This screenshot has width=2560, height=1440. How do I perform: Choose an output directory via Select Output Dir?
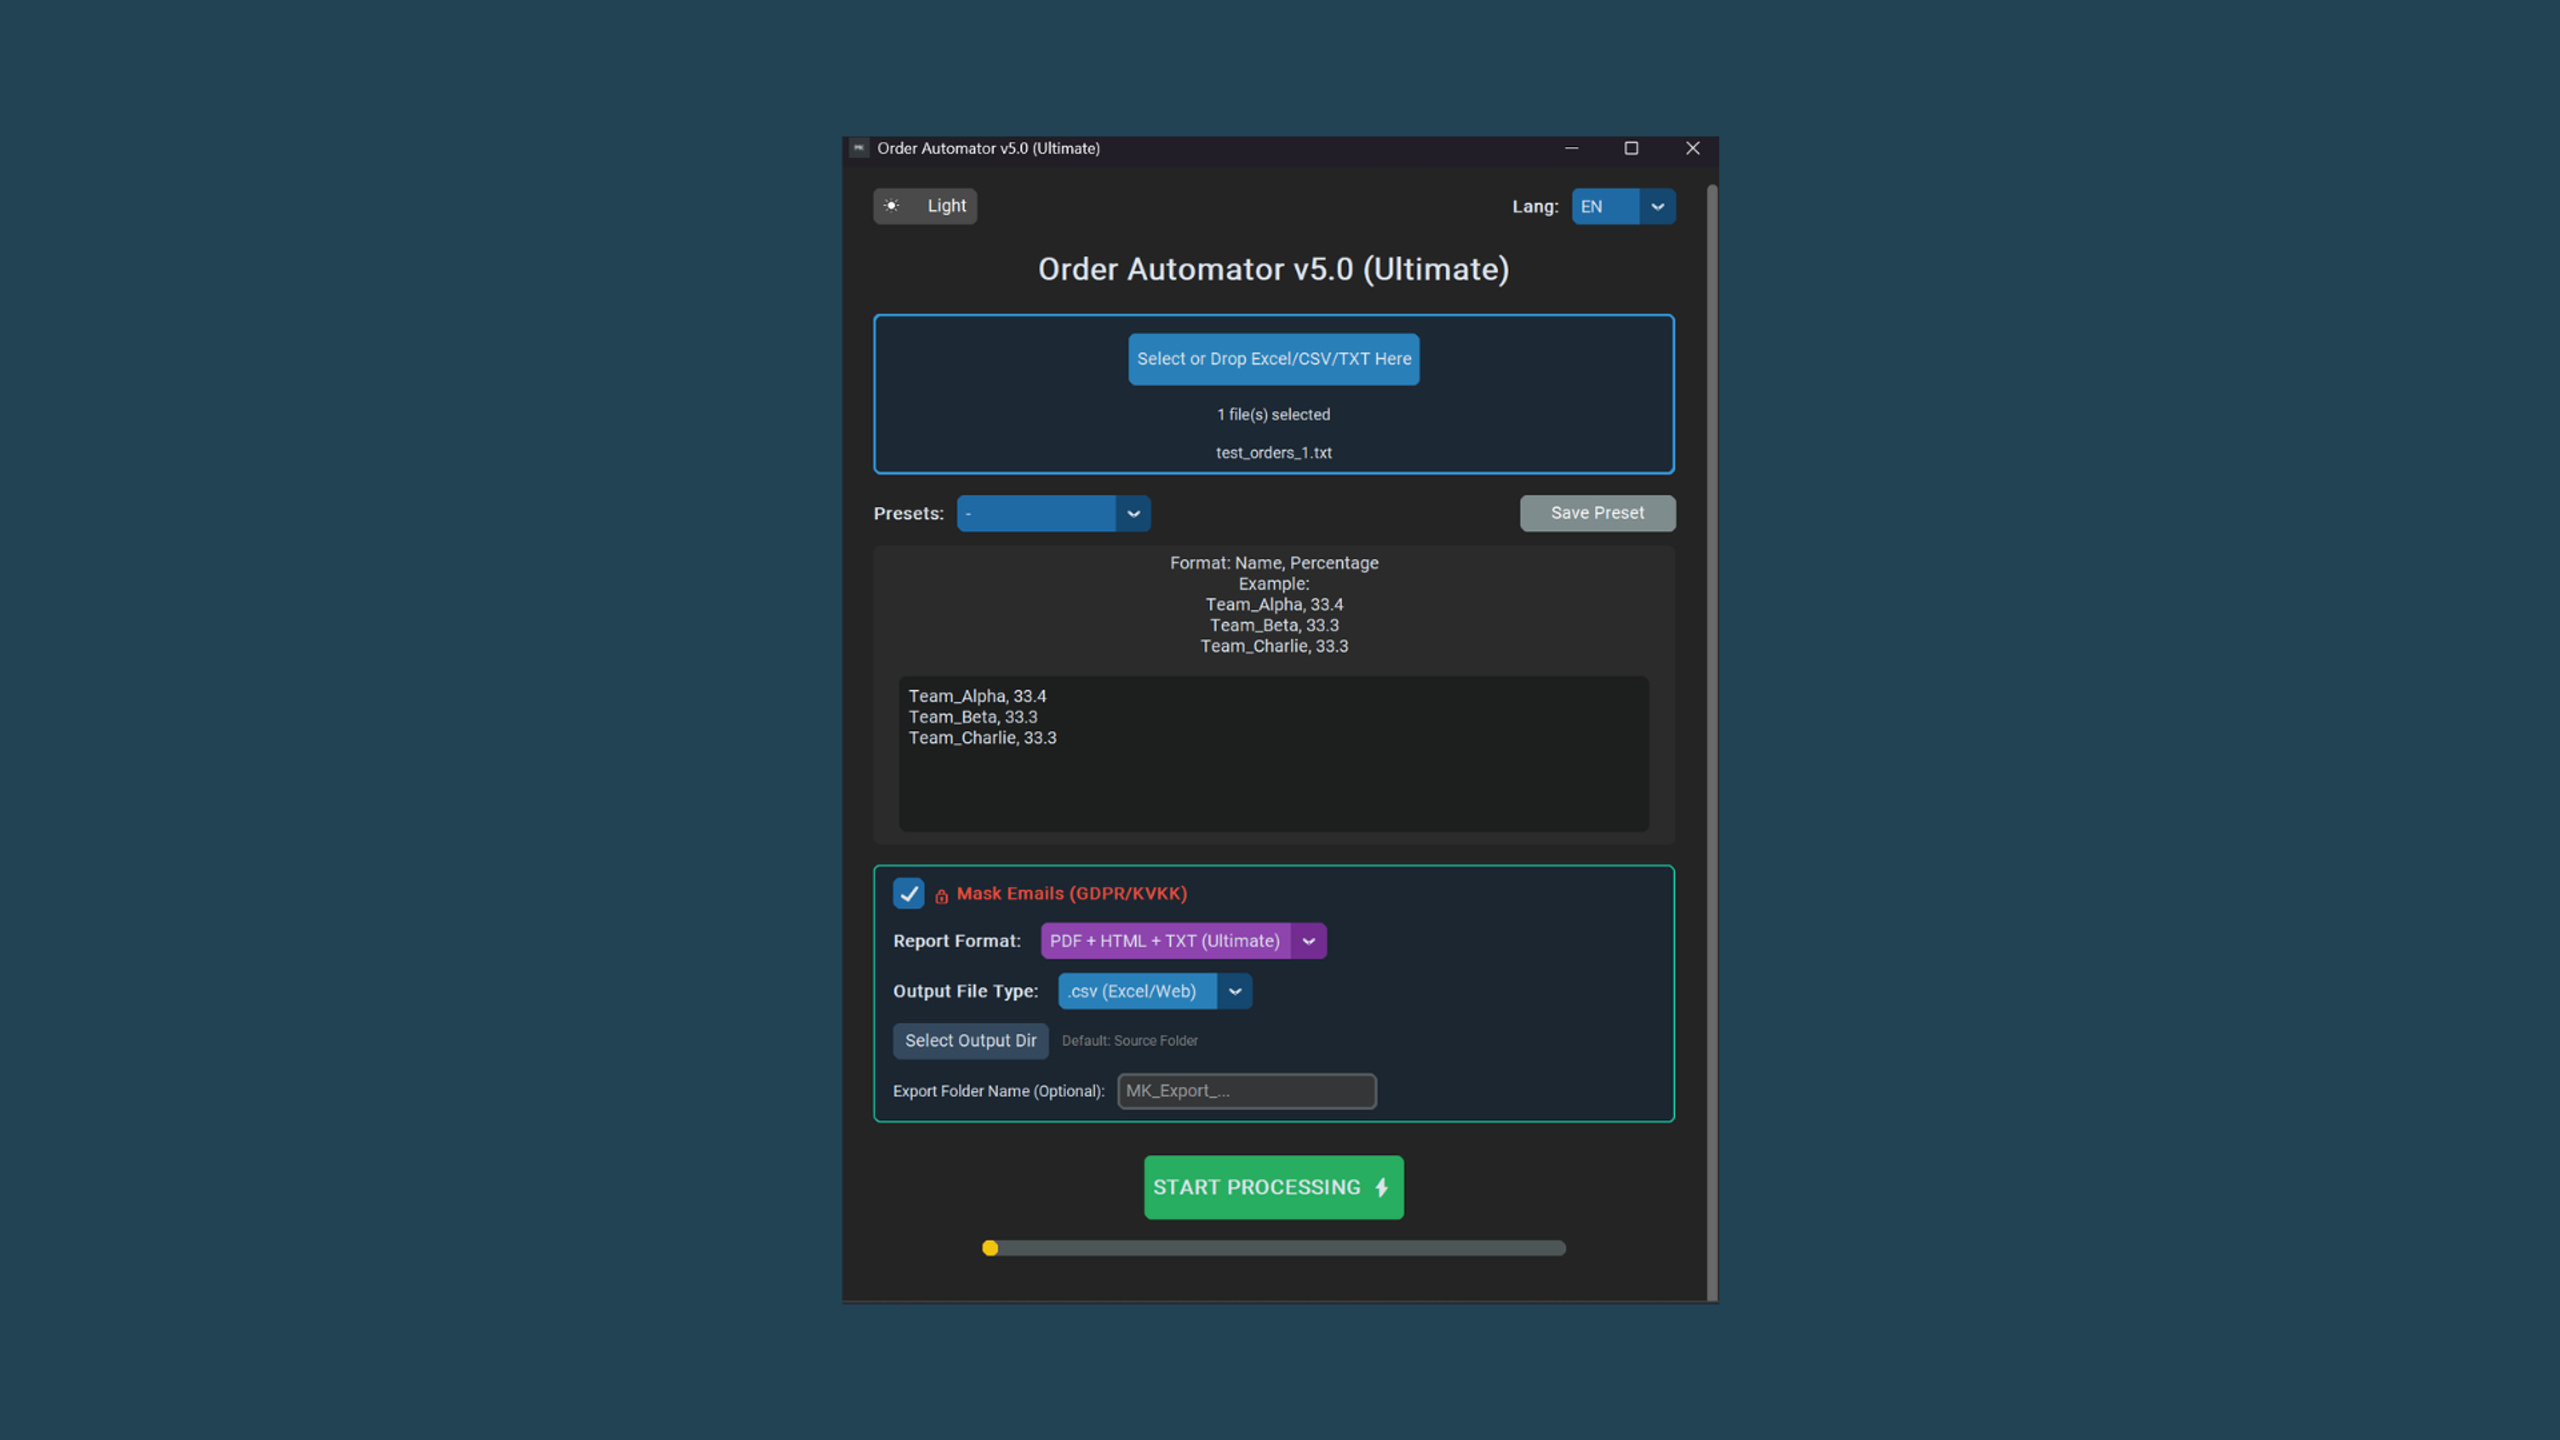970,1041
